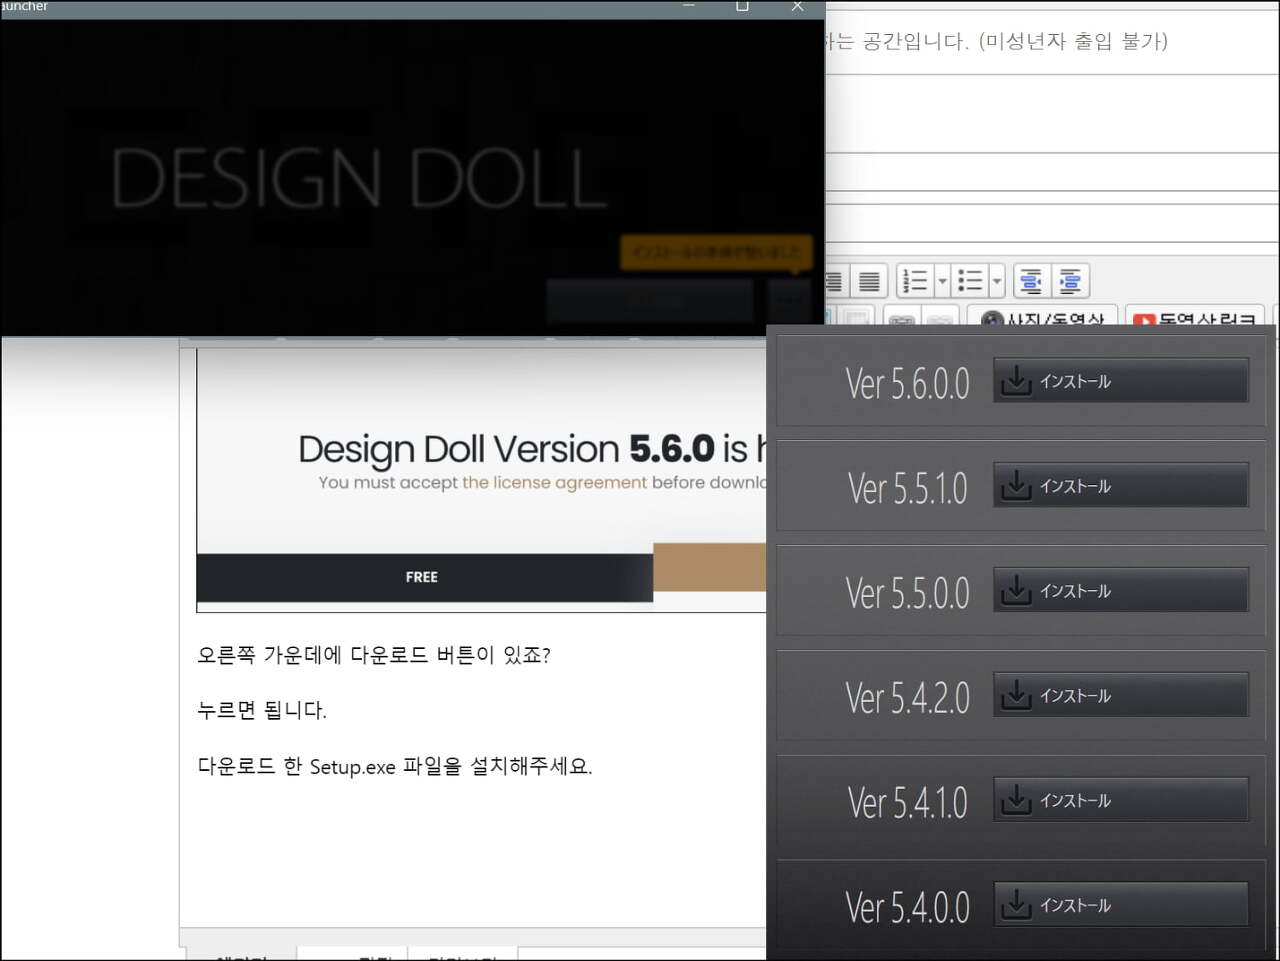
Task: Insert a bulleted list in the editor
Action: pos(970,281)
